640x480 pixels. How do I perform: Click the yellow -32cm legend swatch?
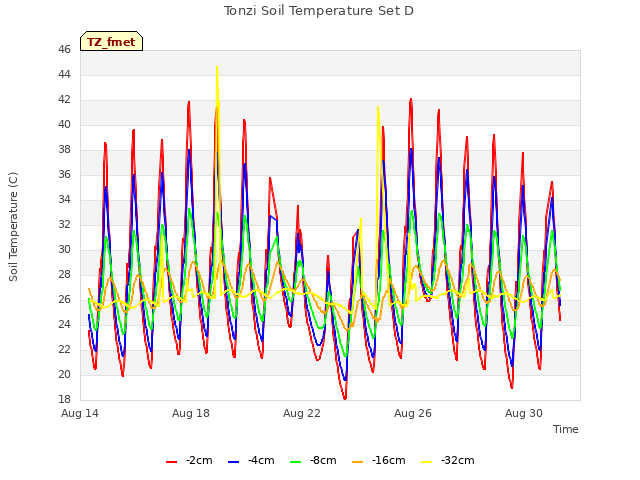427,462
